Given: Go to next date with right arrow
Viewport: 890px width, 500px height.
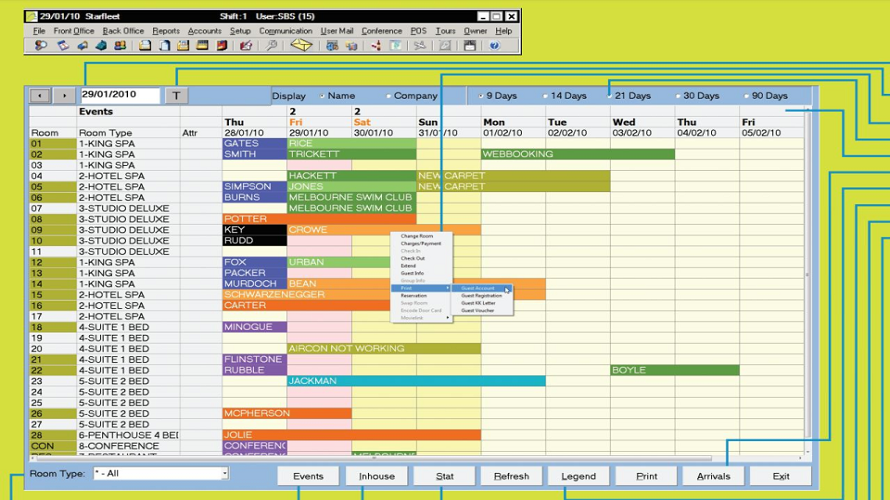Looking at the screenshot, I should [x=65, y=96].
